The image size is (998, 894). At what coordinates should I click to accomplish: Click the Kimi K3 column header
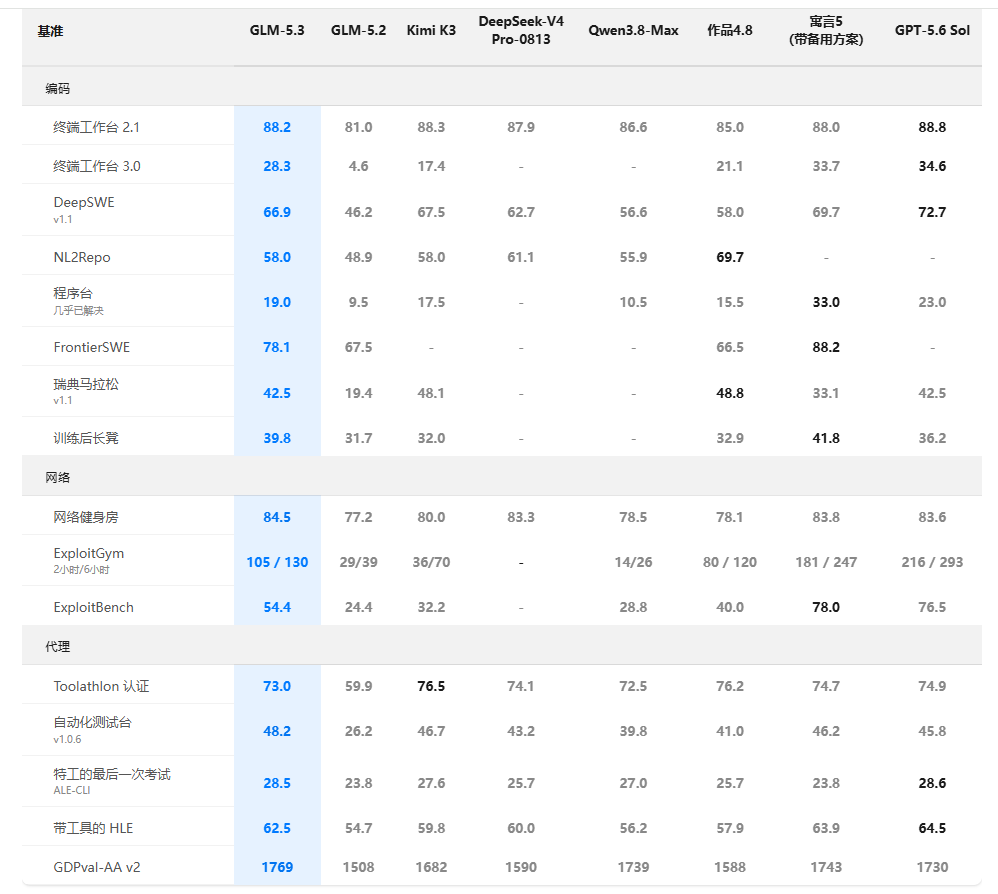(431, 31)
